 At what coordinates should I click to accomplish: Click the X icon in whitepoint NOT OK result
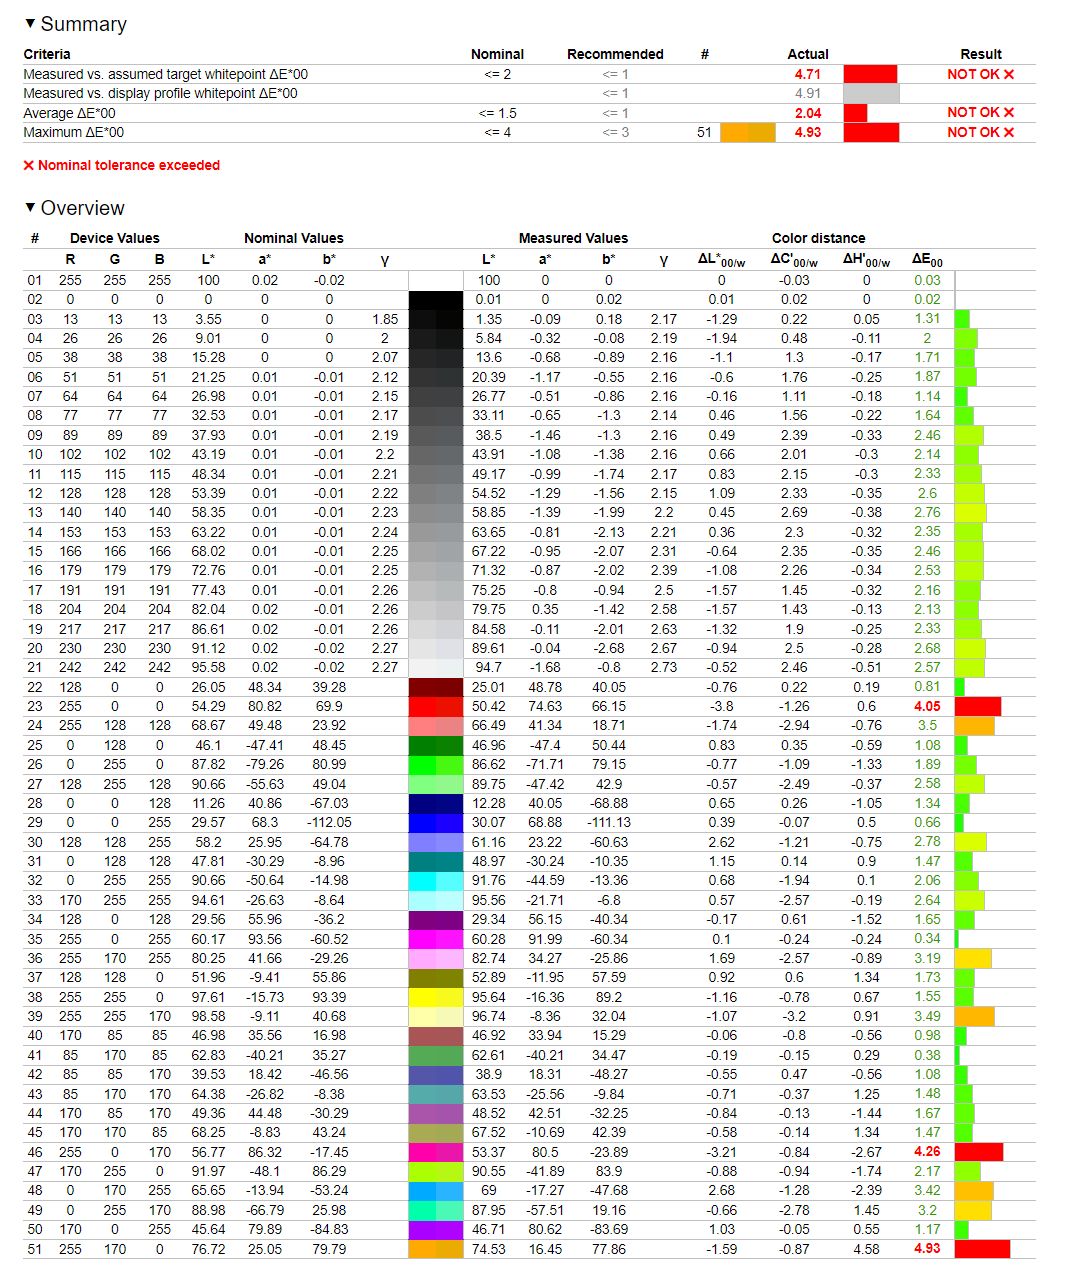[x=1009, y=74]
